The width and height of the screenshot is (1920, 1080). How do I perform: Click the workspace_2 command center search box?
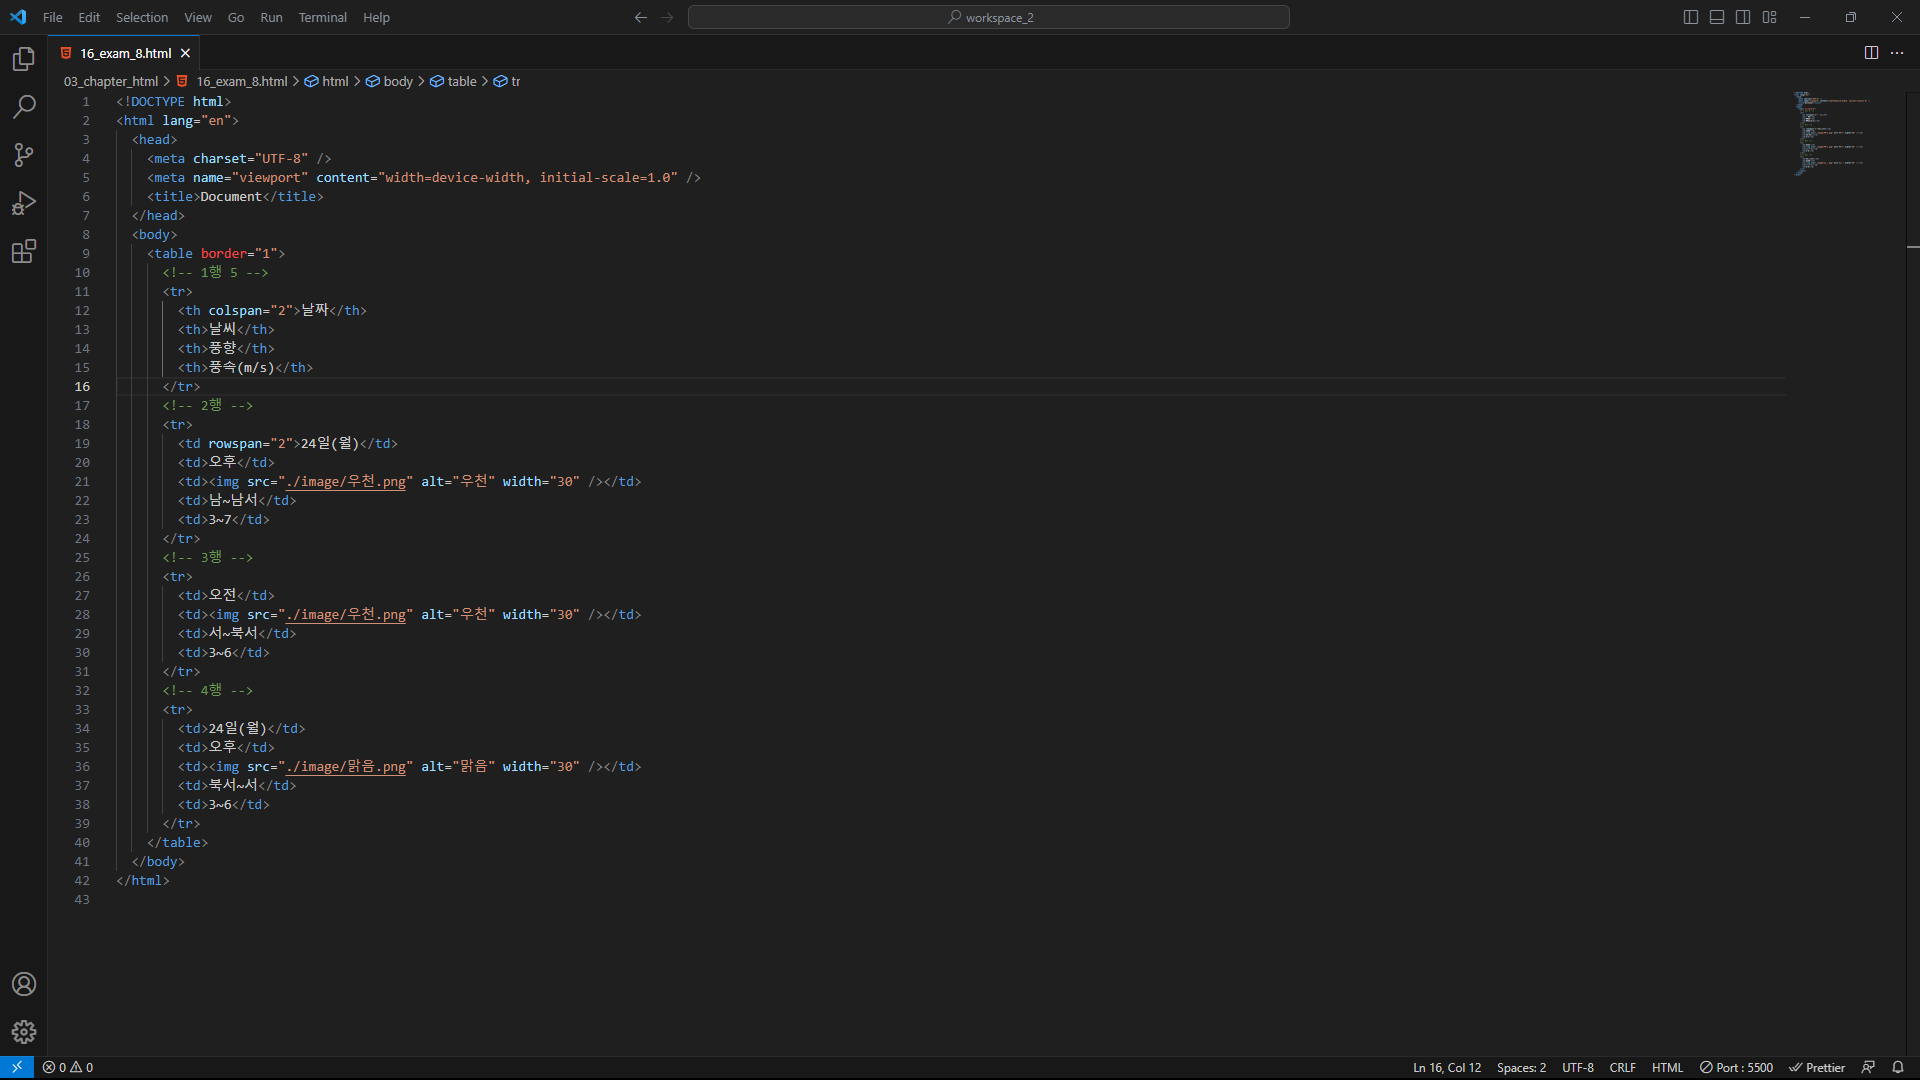988,17
